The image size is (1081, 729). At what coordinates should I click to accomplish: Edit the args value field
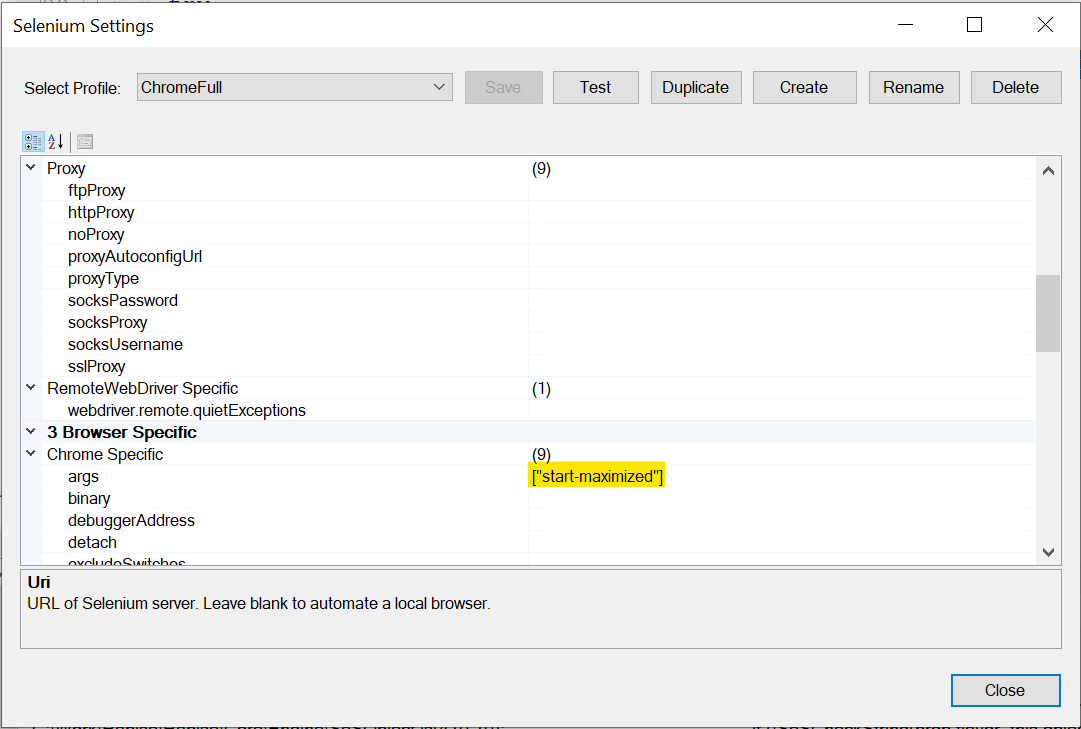pos(780,477)
